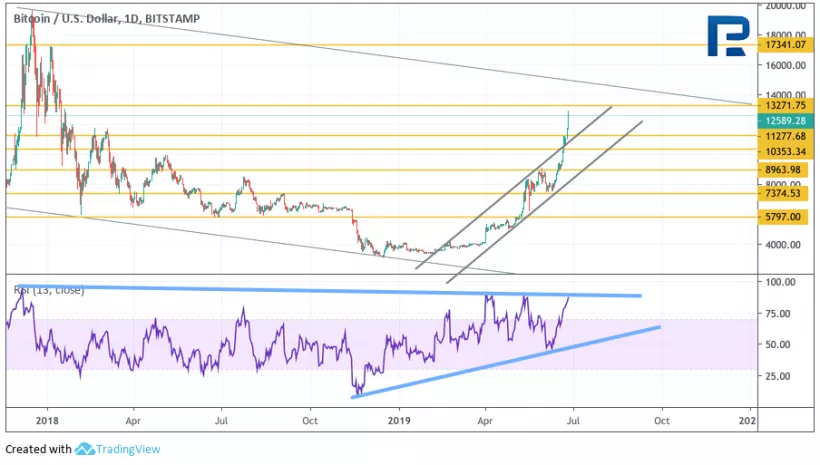Click the 100.00 RSI scale value
Viewport: 820px width, 465px height.
[780, 283]
